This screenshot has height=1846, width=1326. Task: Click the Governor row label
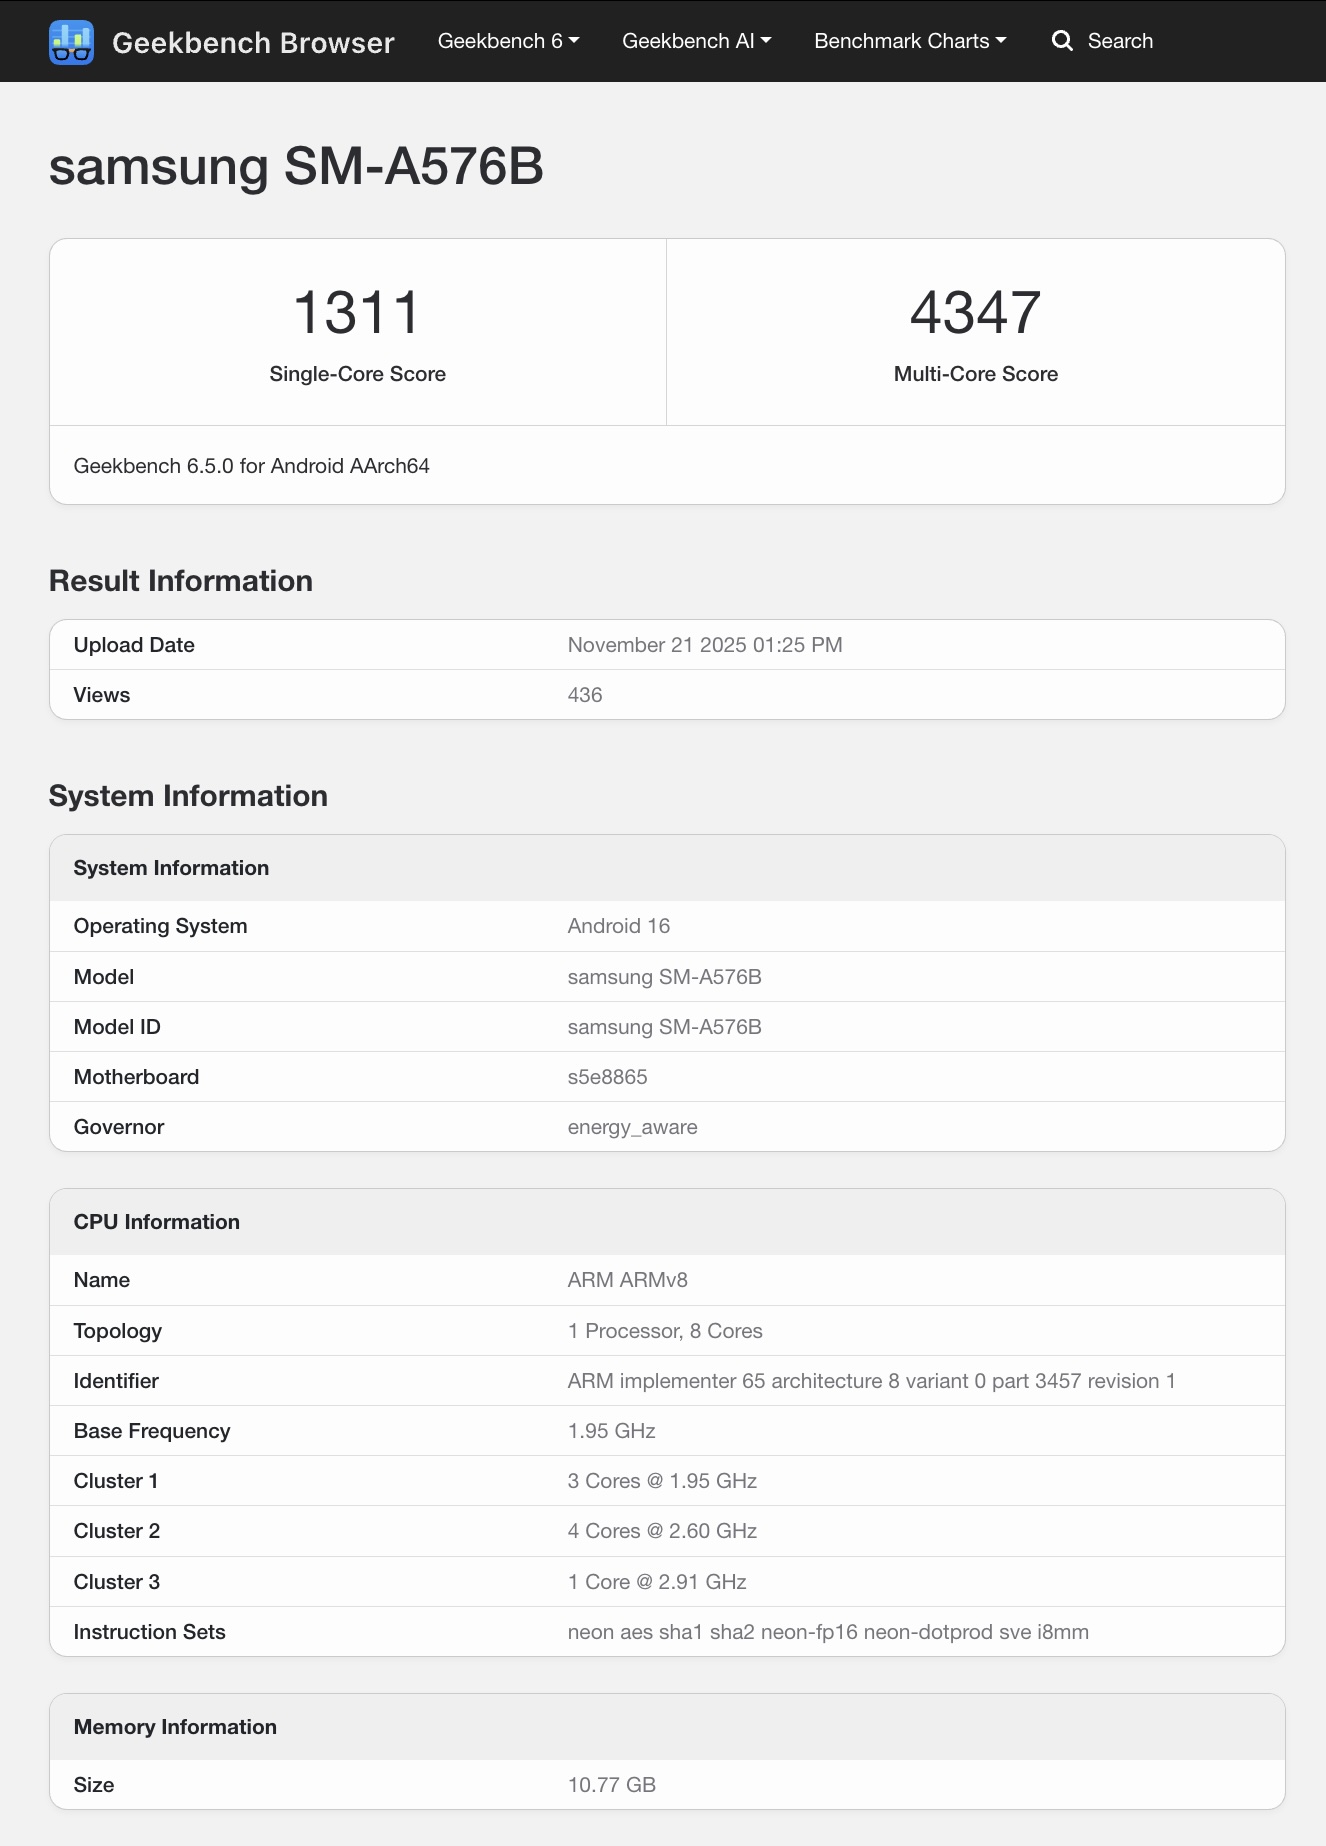[119, 1127]
